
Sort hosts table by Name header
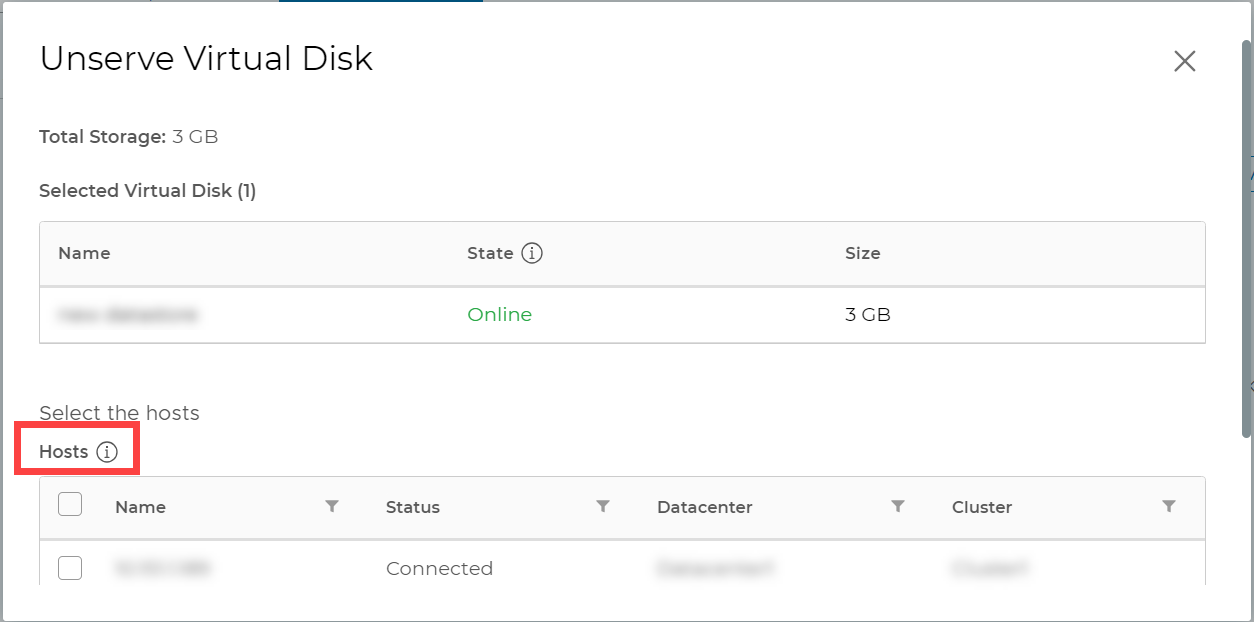[140, 507]
